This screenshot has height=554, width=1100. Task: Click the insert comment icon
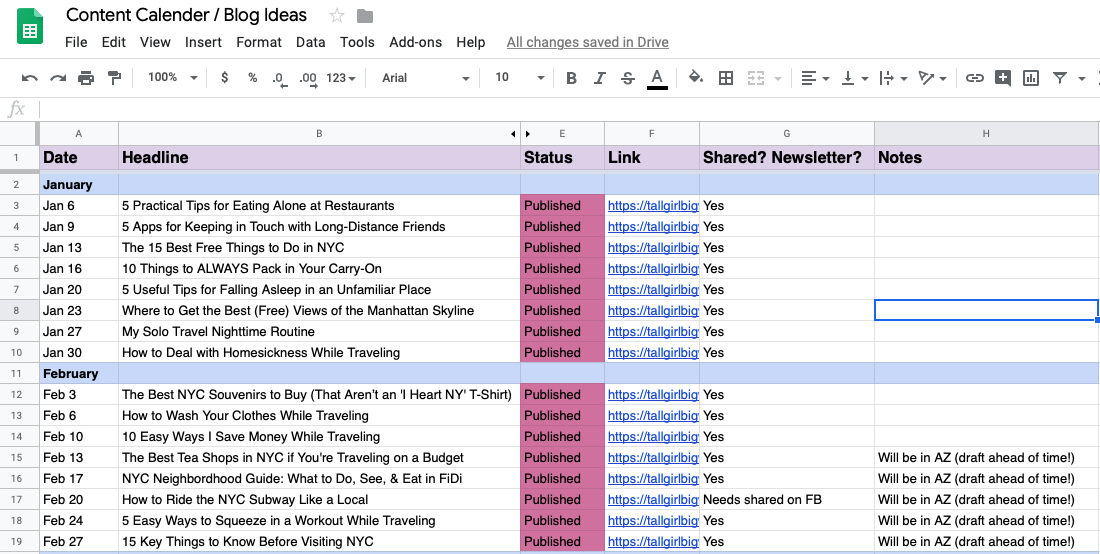1002,78
